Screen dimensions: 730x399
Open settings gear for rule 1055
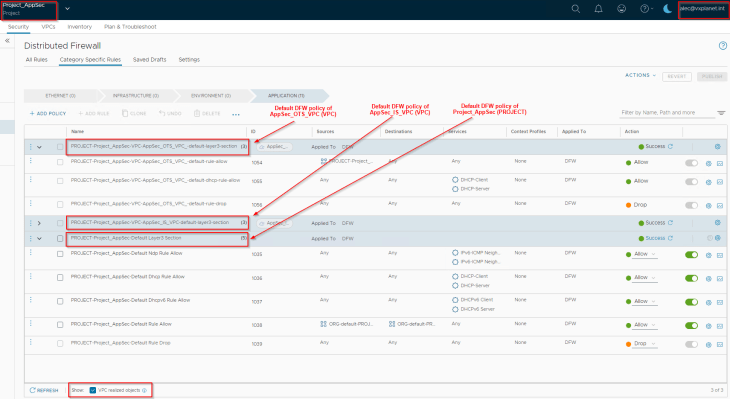(x=709, y=182)
